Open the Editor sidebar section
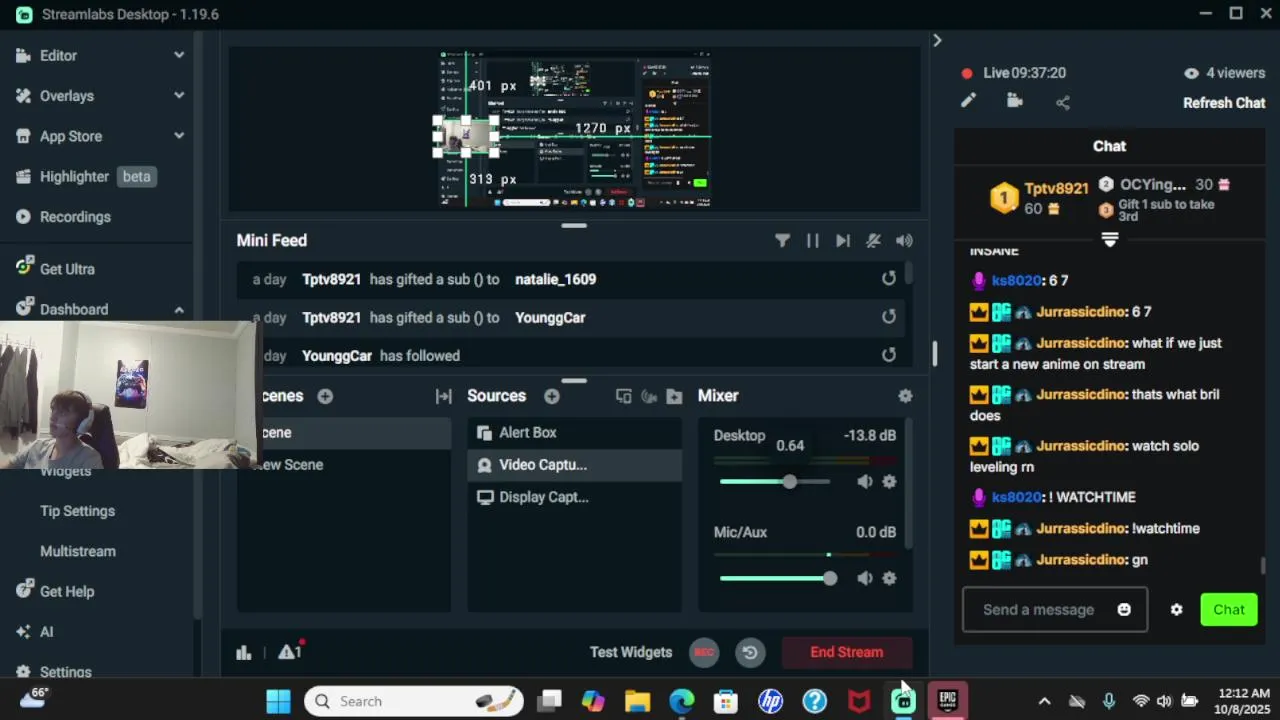Screen dimensions: 1280x720 [58, 55]
